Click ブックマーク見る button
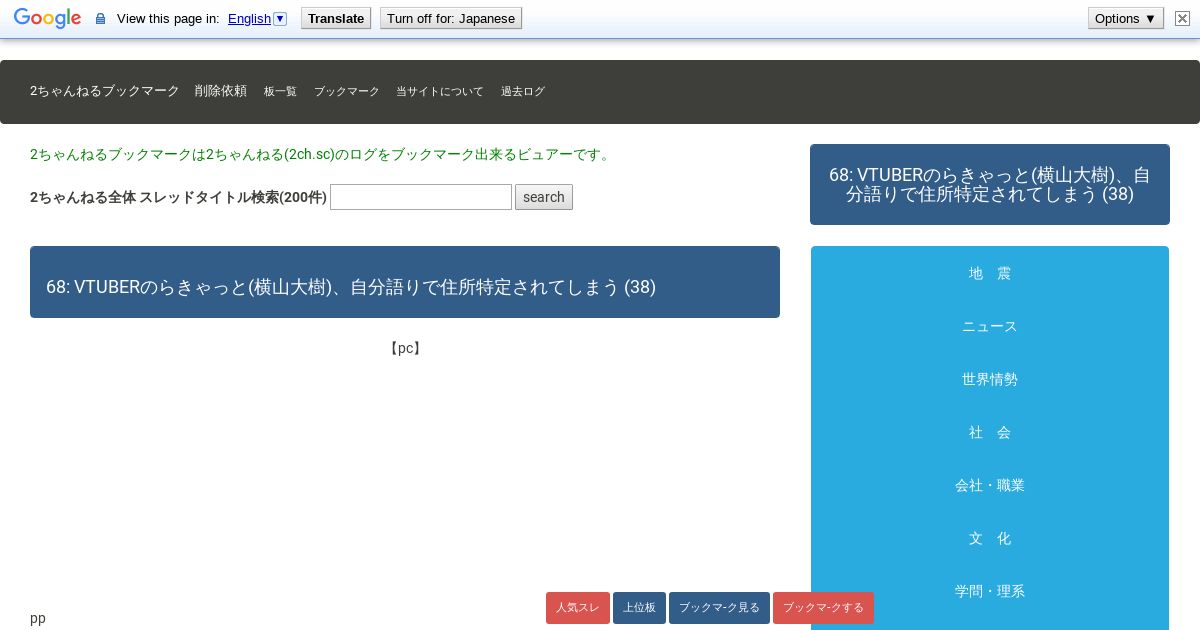This screenshot has height=630, width=1200. tap(719, 608)
